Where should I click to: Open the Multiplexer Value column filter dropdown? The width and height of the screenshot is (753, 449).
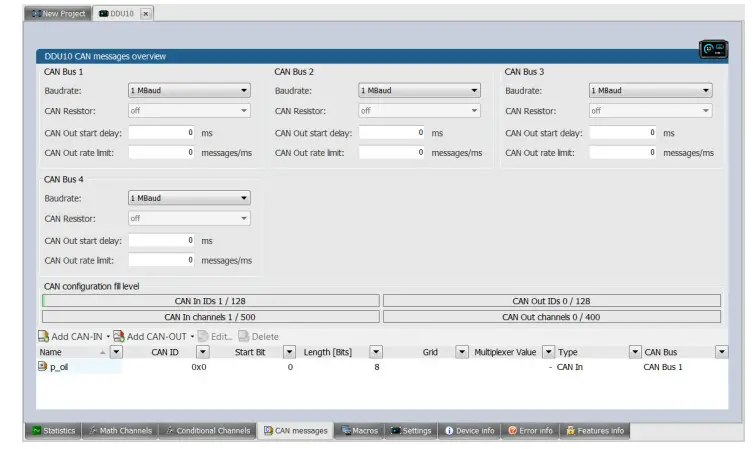point(548,352)
